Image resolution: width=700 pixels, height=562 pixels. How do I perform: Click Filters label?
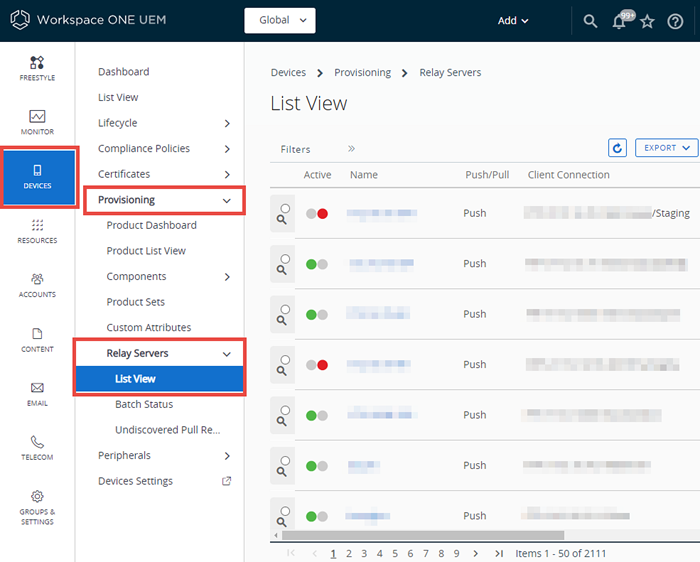tap(295, 149)
